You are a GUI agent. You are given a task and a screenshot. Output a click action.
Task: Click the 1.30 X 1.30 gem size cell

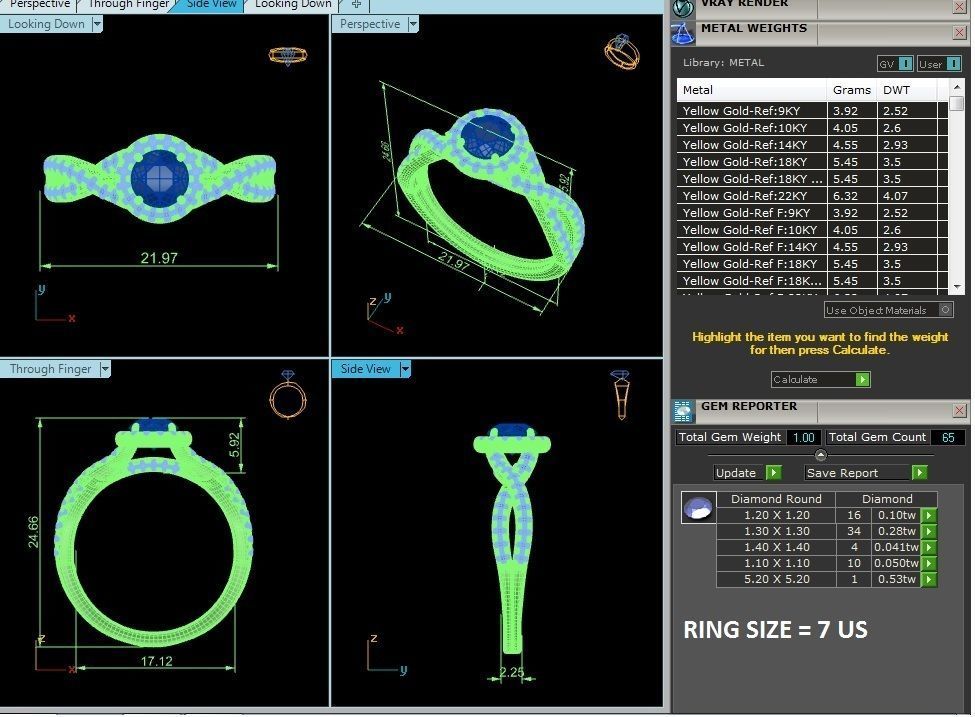pos(776,531)
